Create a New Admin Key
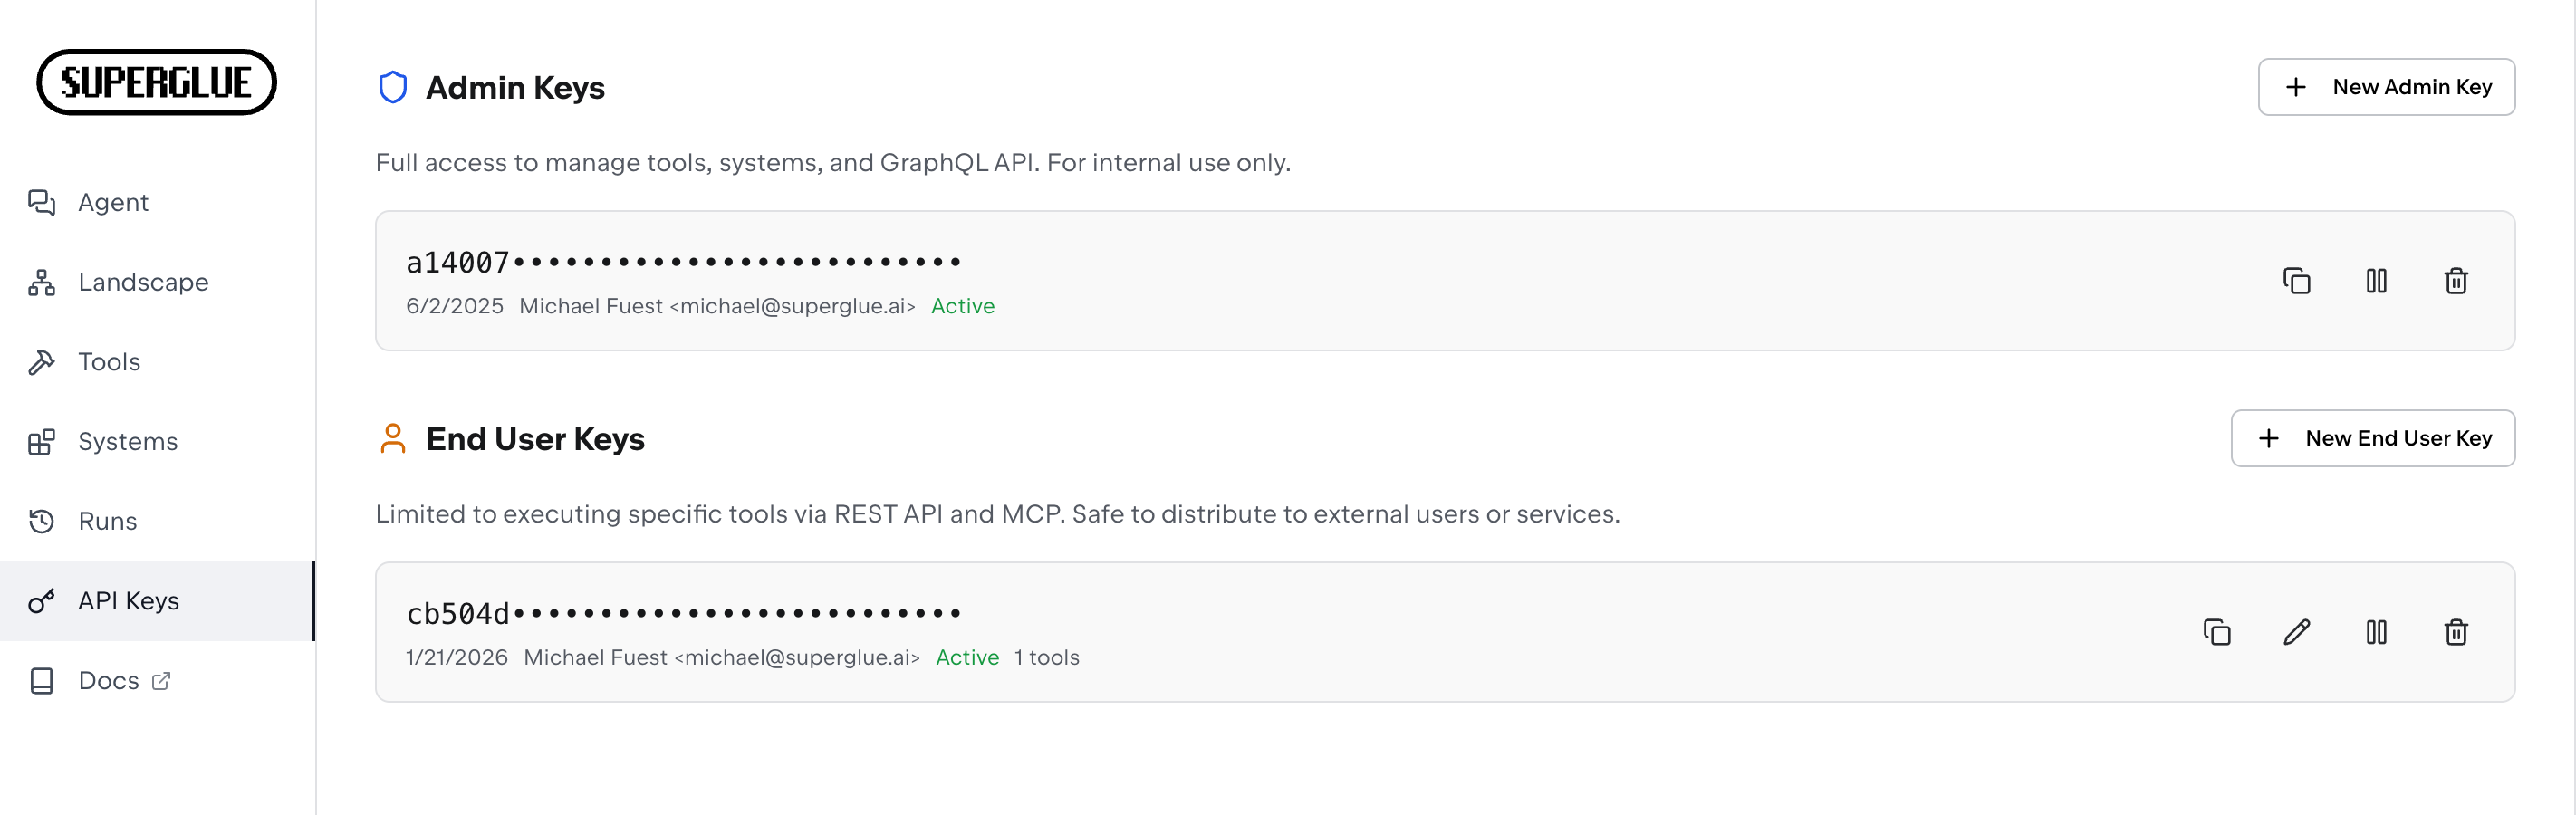 [x=2387, y=86]
